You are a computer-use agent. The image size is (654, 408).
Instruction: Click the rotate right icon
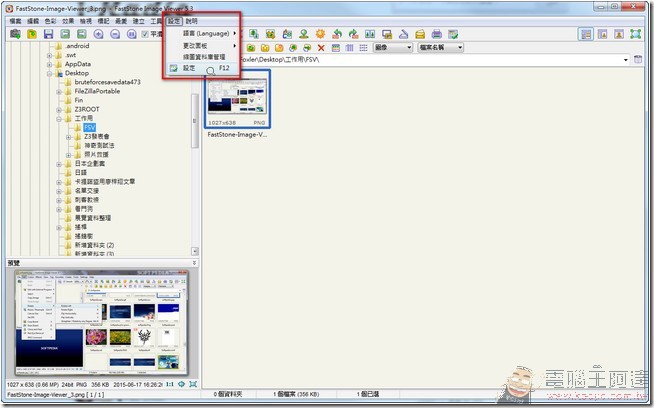coord(353,34)
